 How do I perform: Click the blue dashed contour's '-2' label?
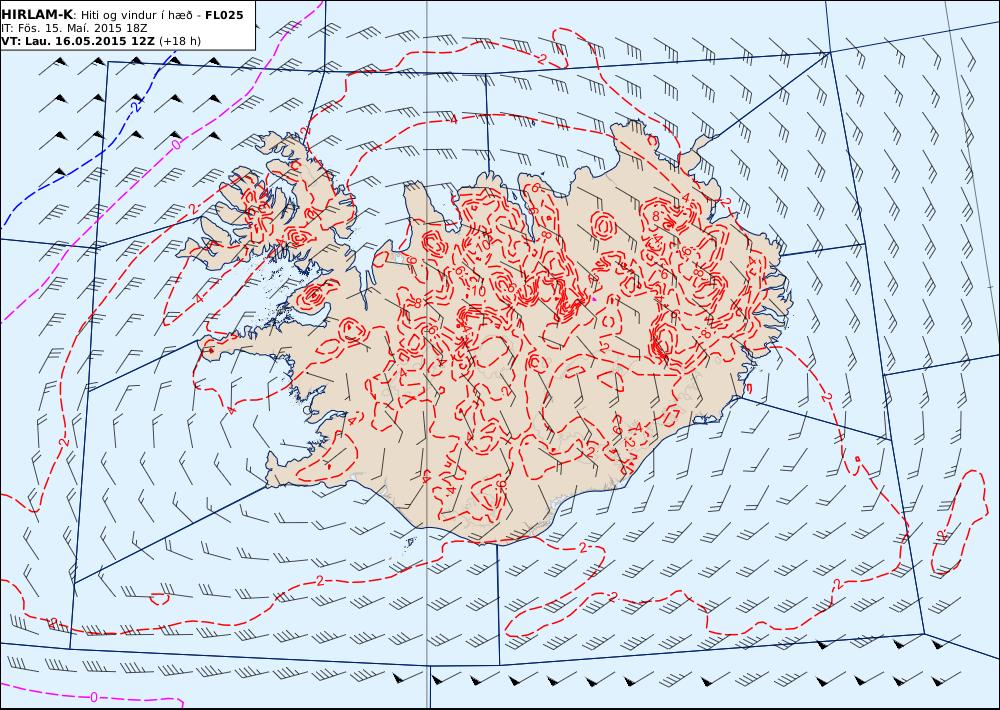tap(136, 106)
